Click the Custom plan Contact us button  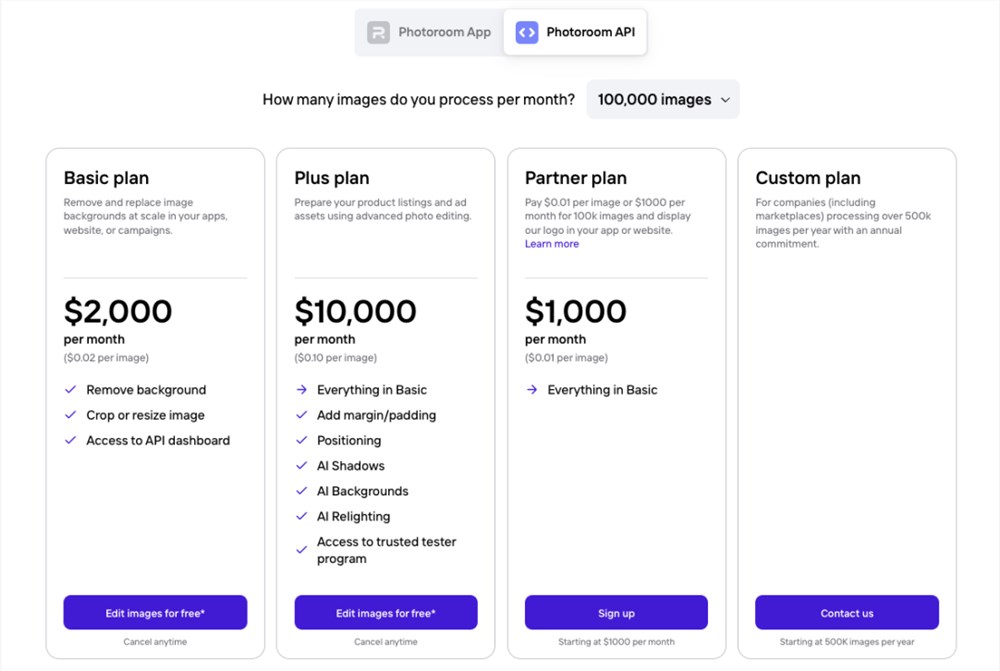click(x=847, y=613)
